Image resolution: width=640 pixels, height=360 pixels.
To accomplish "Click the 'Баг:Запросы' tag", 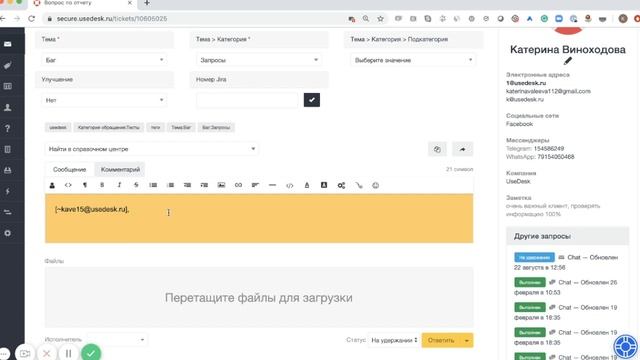I will point(216,127).
